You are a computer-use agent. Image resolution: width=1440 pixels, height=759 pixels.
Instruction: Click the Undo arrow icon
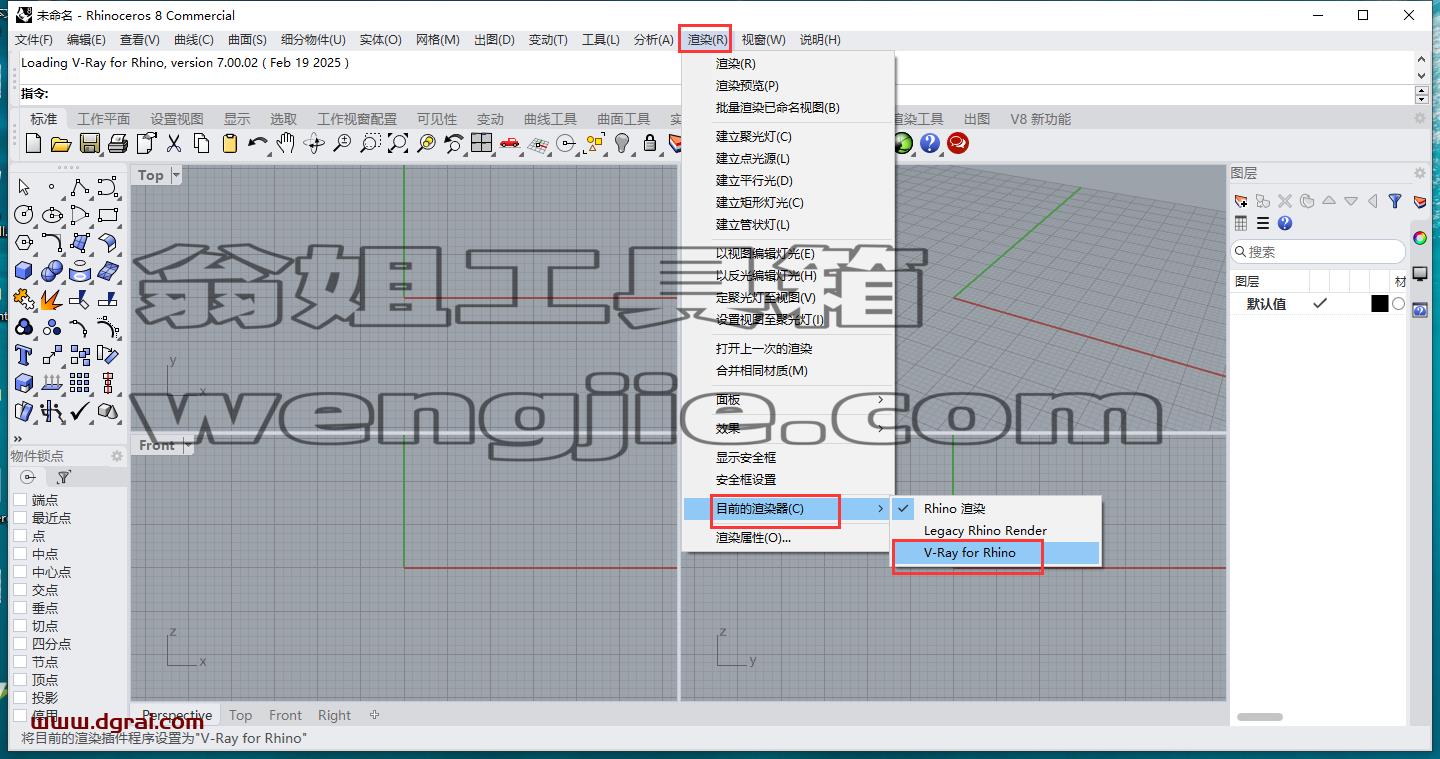point(258,143)
